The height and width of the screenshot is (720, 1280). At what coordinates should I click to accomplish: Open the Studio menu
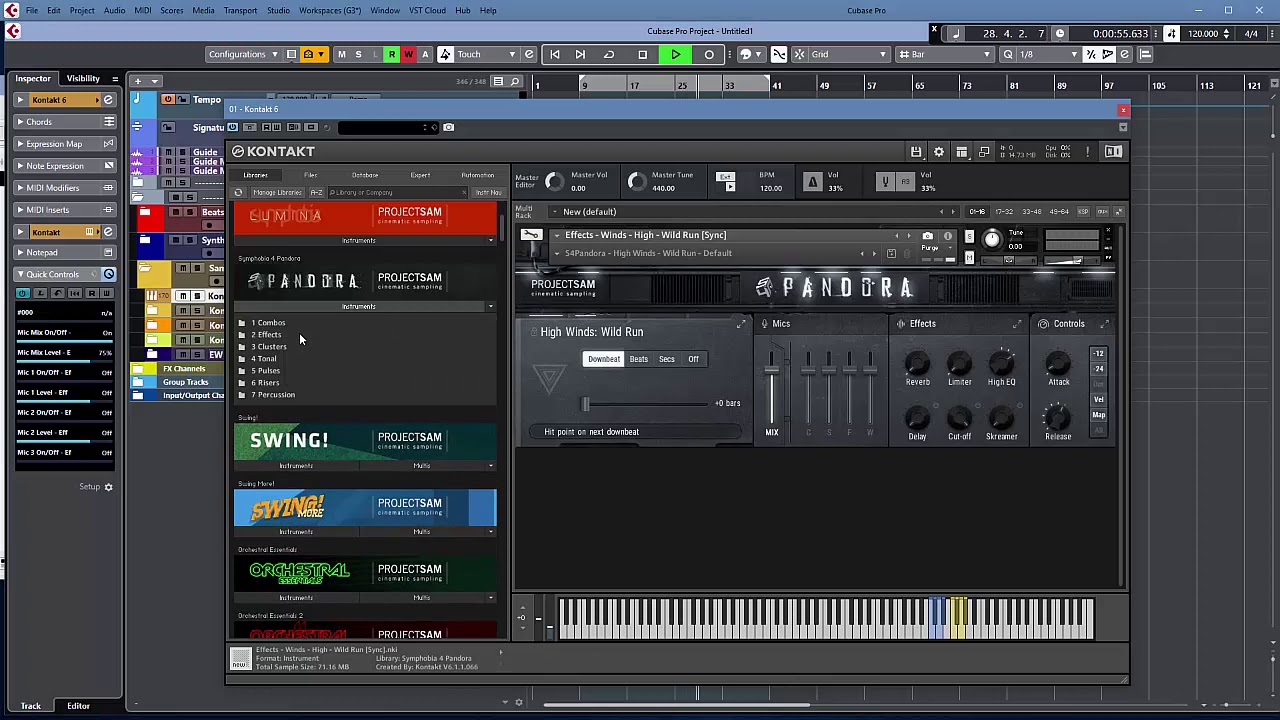(x=278, y=10)
